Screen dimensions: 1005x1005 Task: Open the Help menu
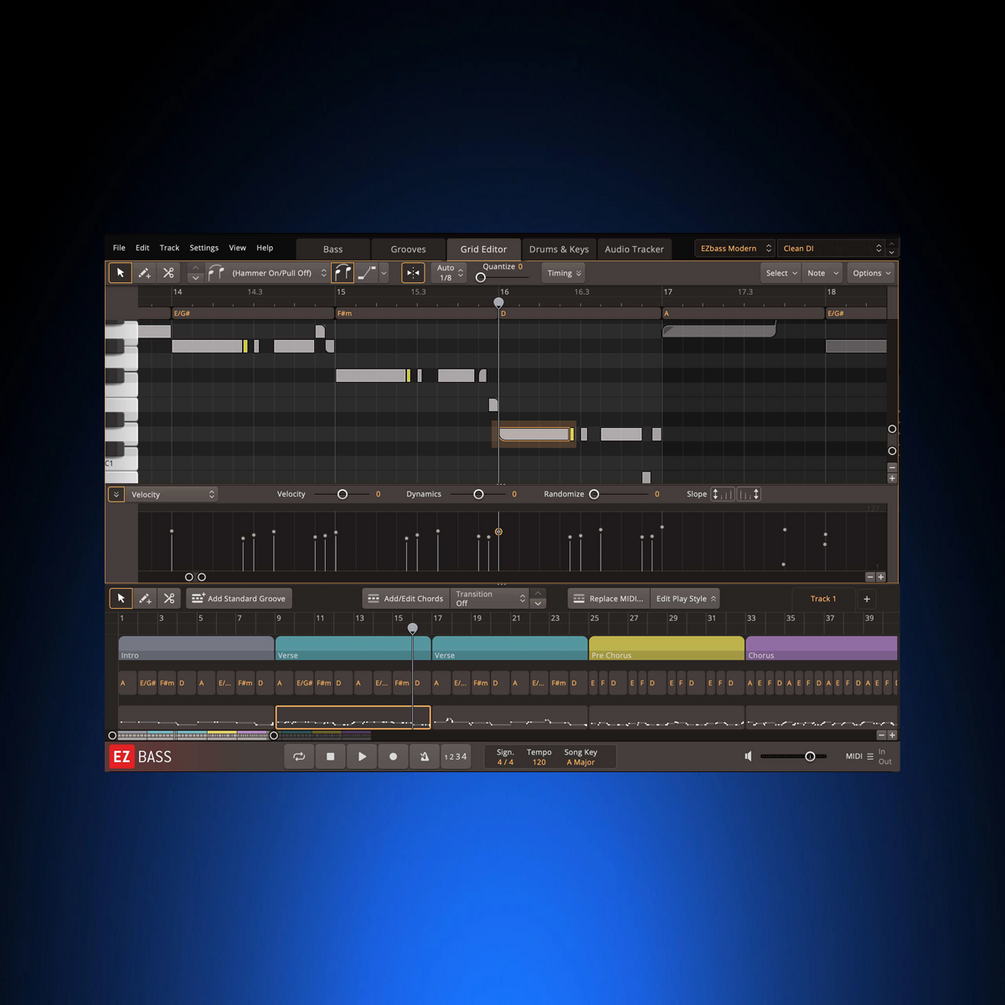pyautogui.click(x=265, y=248)
